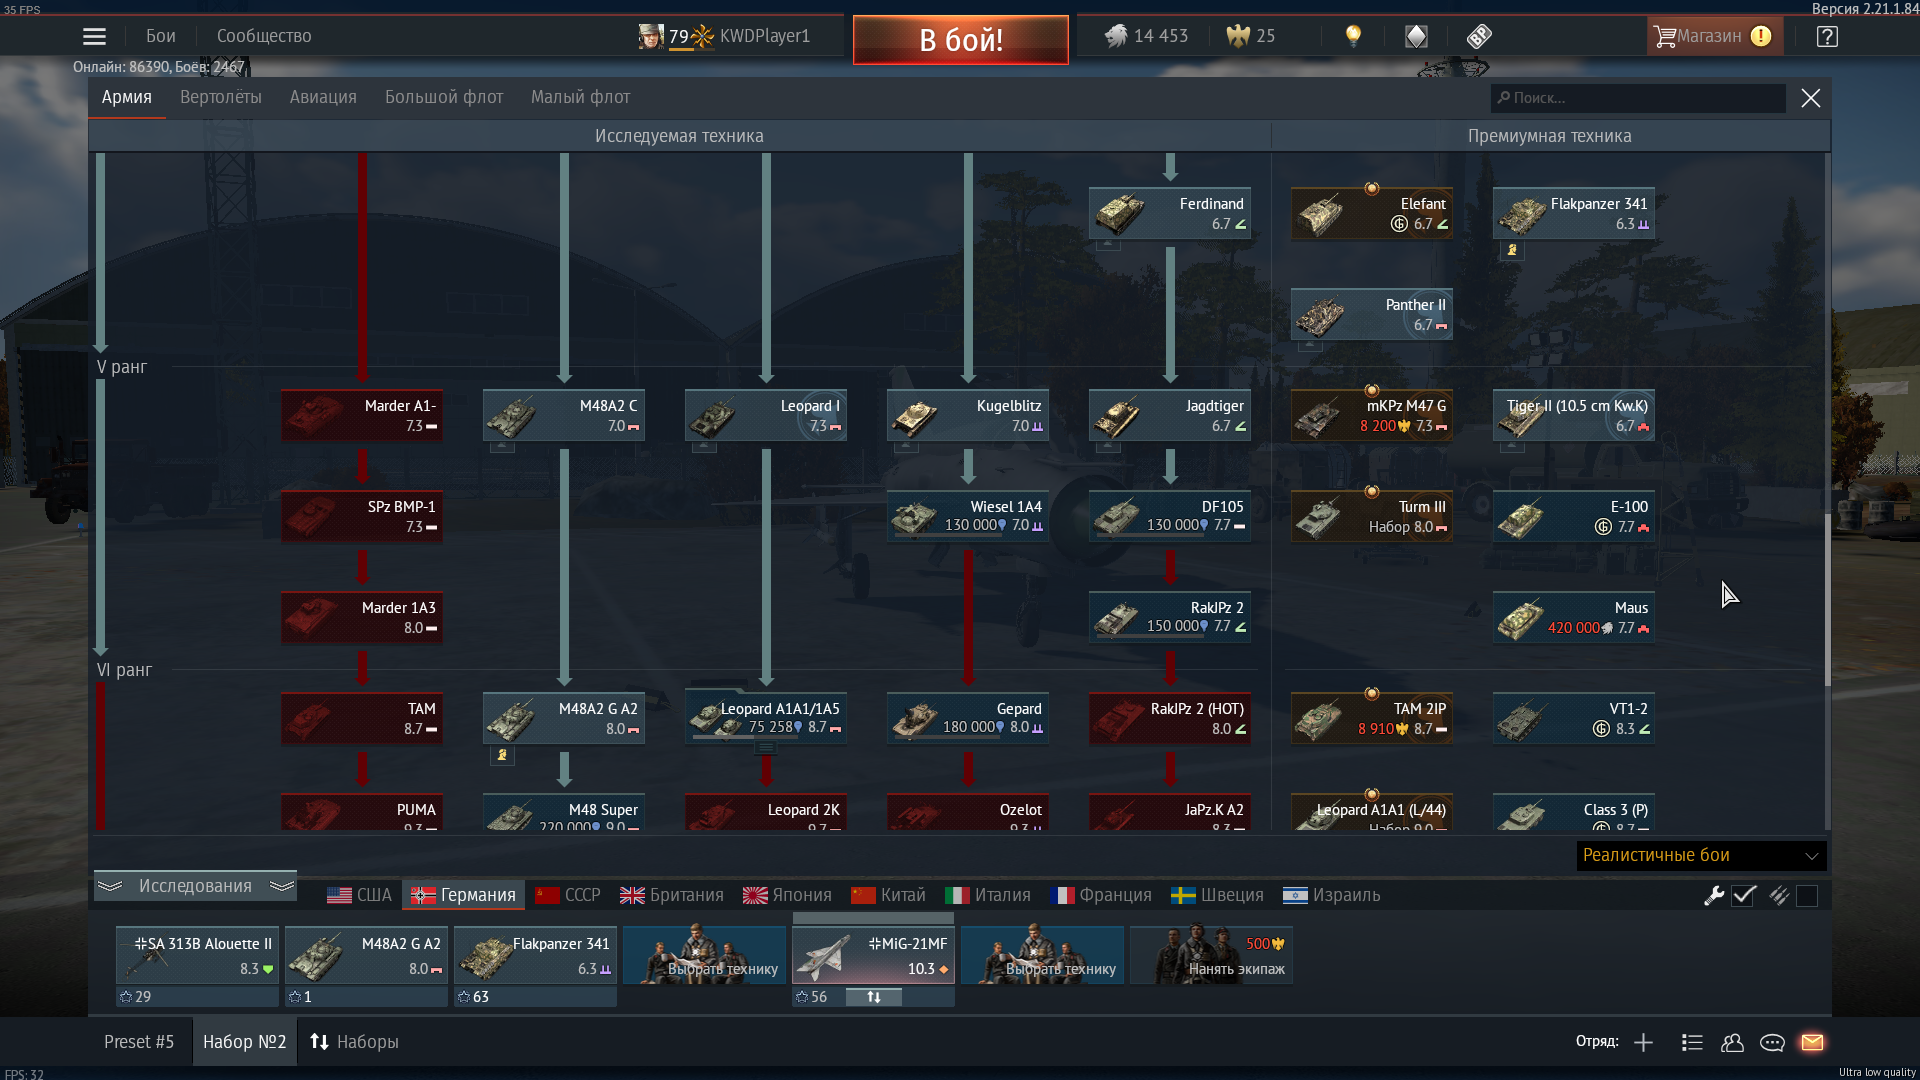
Task: Open the squad list icon
Action: [x=1692, y=1043]
